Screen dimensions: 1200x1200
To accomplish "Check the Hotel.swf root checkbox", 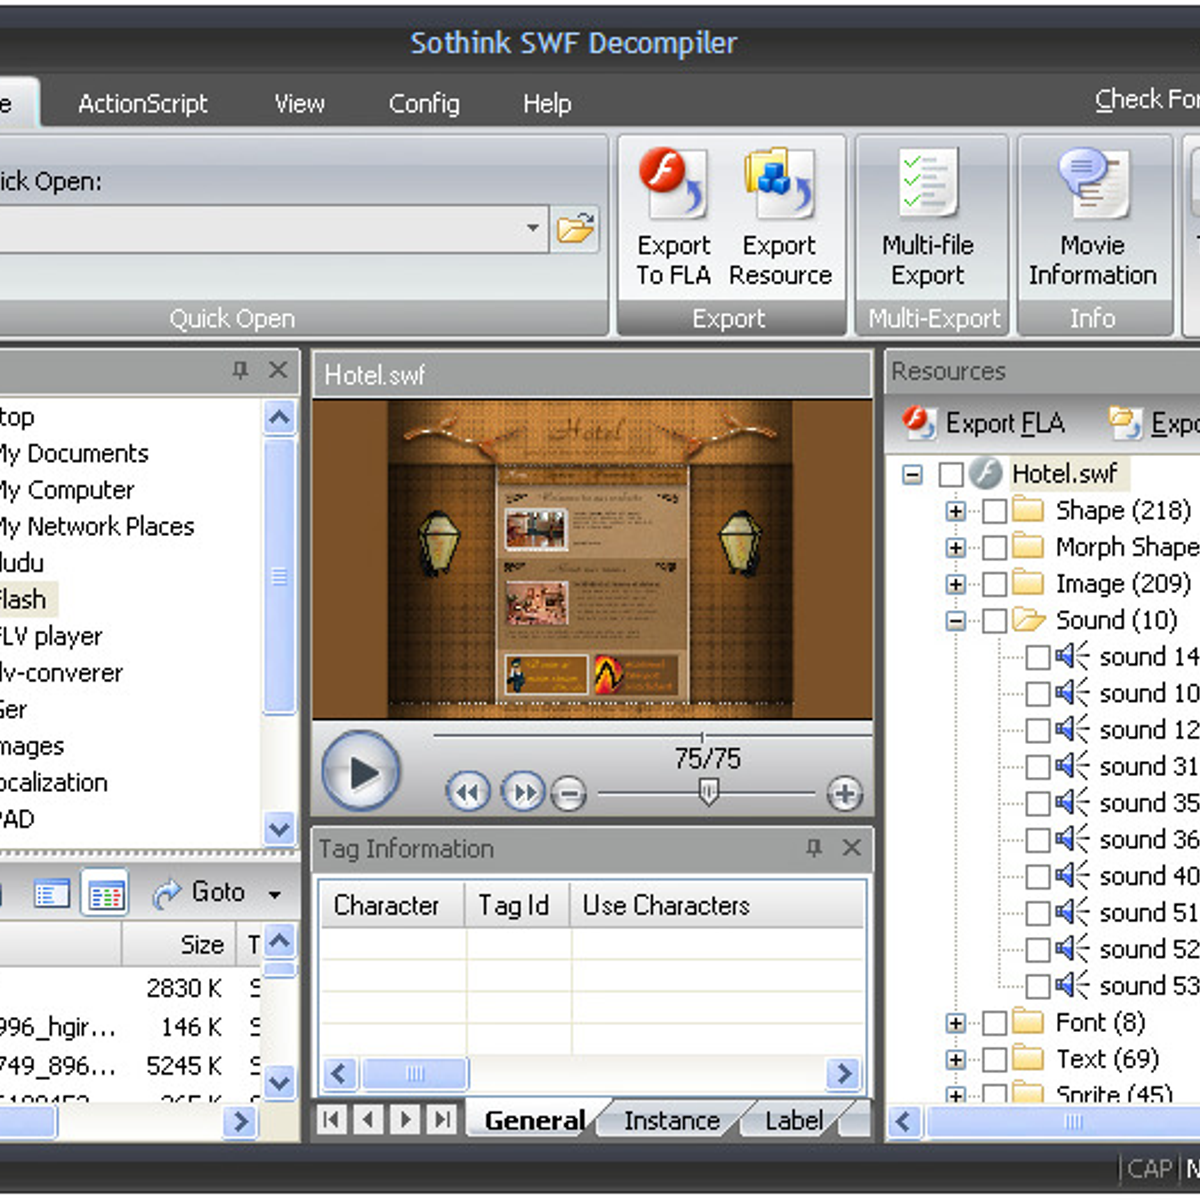I will [951, 474].
